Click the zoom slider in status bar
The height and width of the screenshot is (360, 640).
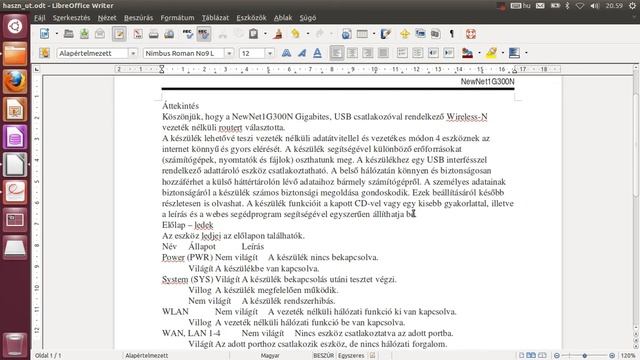[x=584, y=356]
